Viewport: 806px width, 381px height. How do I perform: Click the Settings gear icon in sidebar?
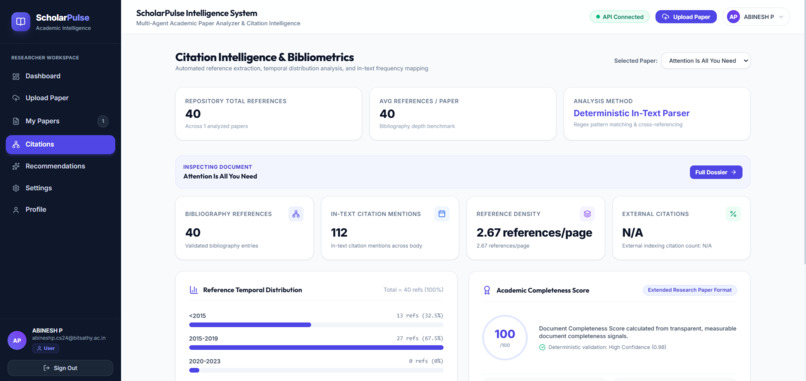pos(16,188)
